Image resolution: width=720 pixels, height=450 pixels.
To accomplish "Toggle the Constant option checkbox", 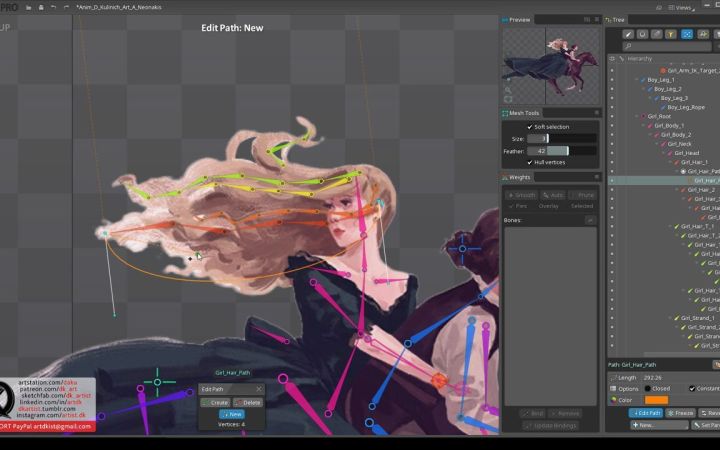I will (x=692, y=388).
